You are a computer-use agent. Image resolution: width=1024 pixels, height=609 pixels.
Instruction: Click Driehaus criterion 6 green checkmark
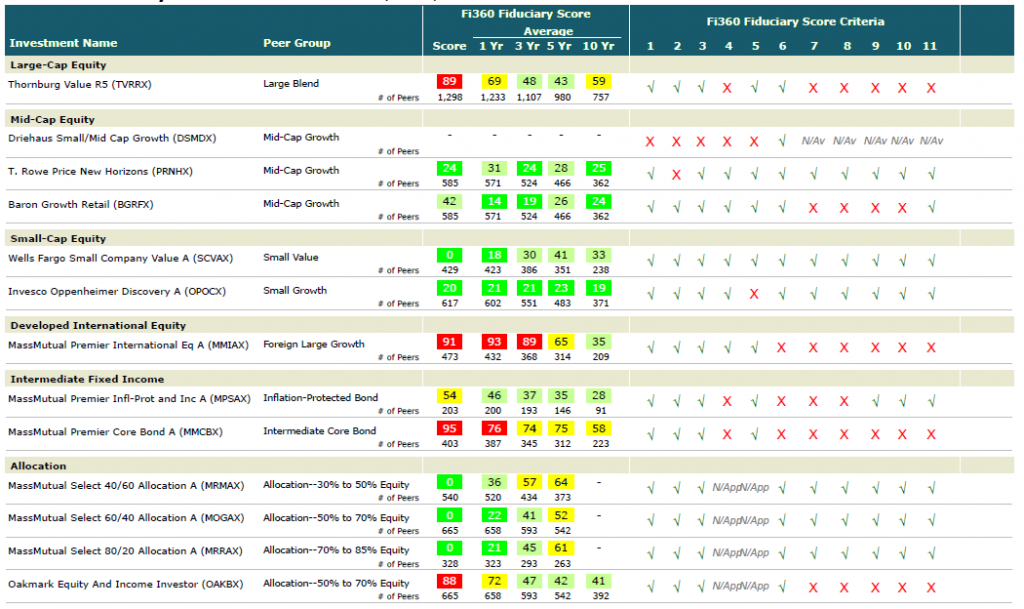click(782, 141)
